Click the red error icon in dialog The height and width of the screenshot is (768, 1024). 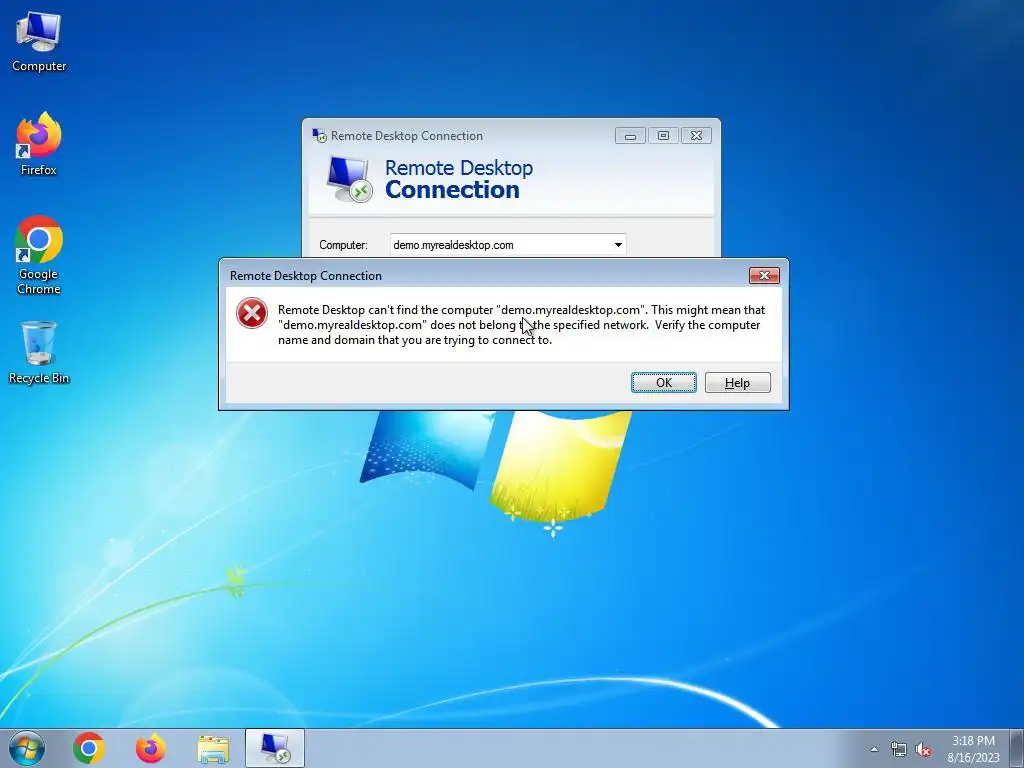(x=252, y=313)
